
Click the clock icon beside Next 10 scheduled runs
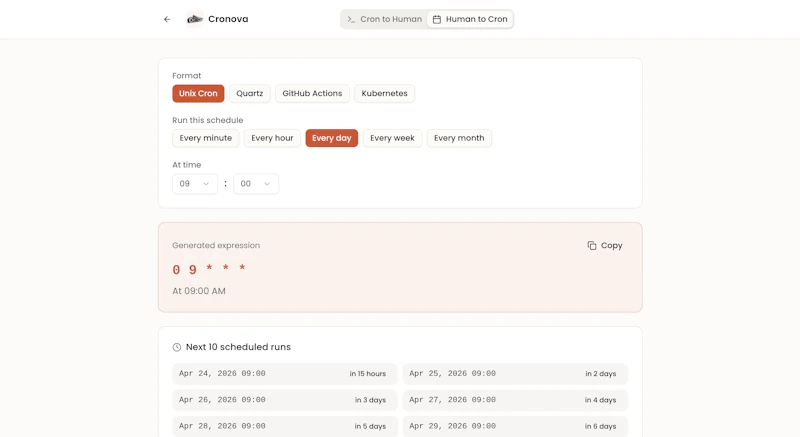click(177, 347)
